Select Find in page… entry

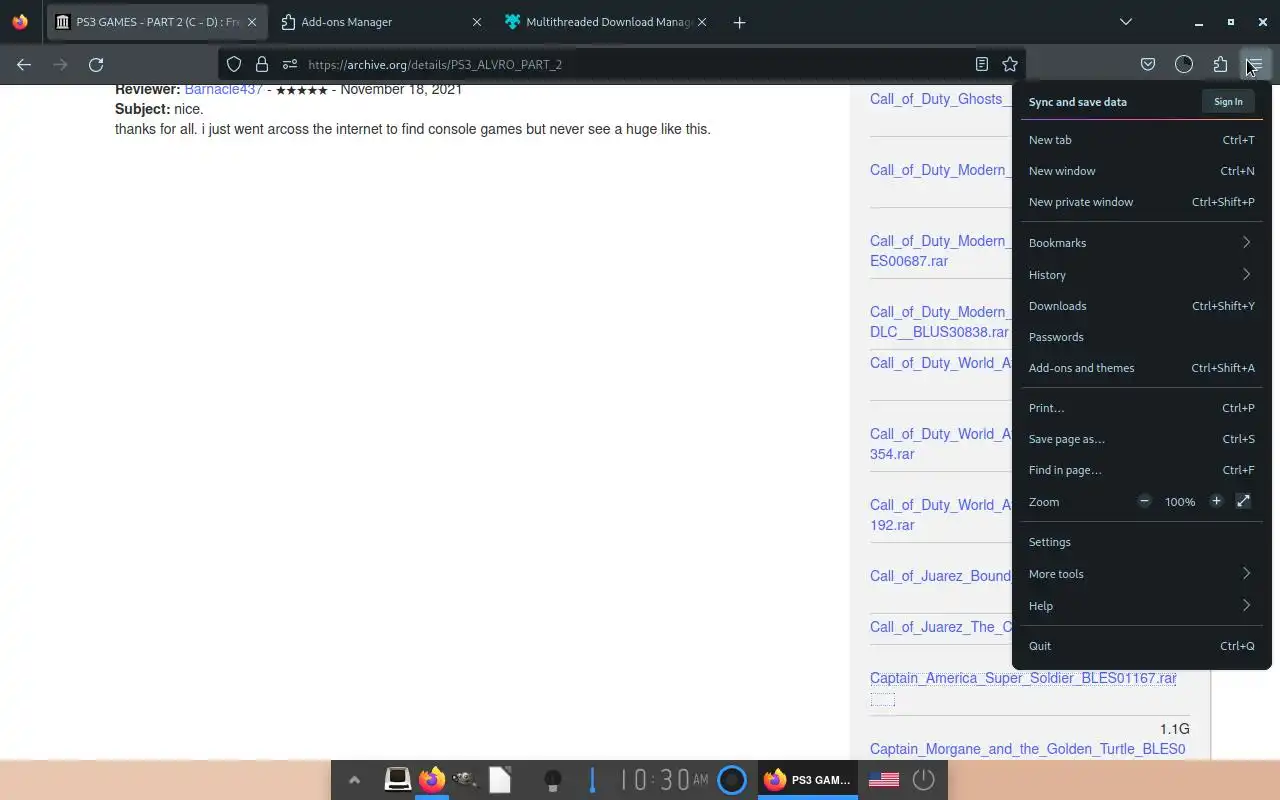pos(1141,470)
